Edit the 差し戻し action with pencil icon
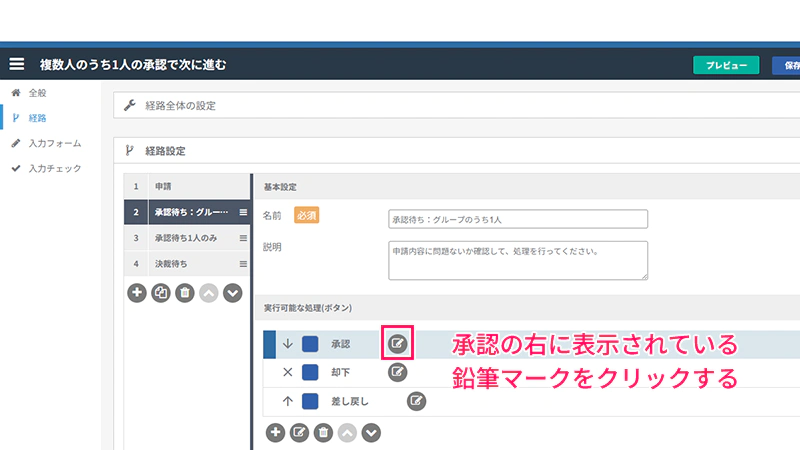Image resolution: width=800 pixels, height=450 pixels. pyautogui.click(x=416, y=401)
